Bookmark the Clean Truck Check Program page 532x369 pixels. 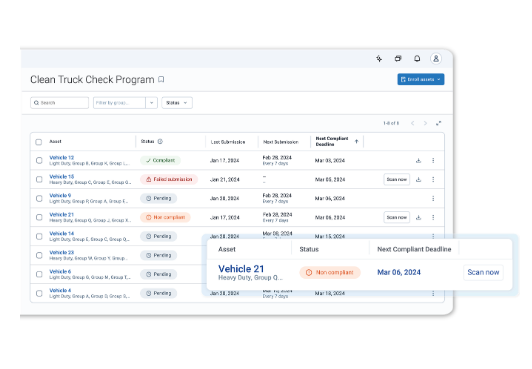(161, 79)
